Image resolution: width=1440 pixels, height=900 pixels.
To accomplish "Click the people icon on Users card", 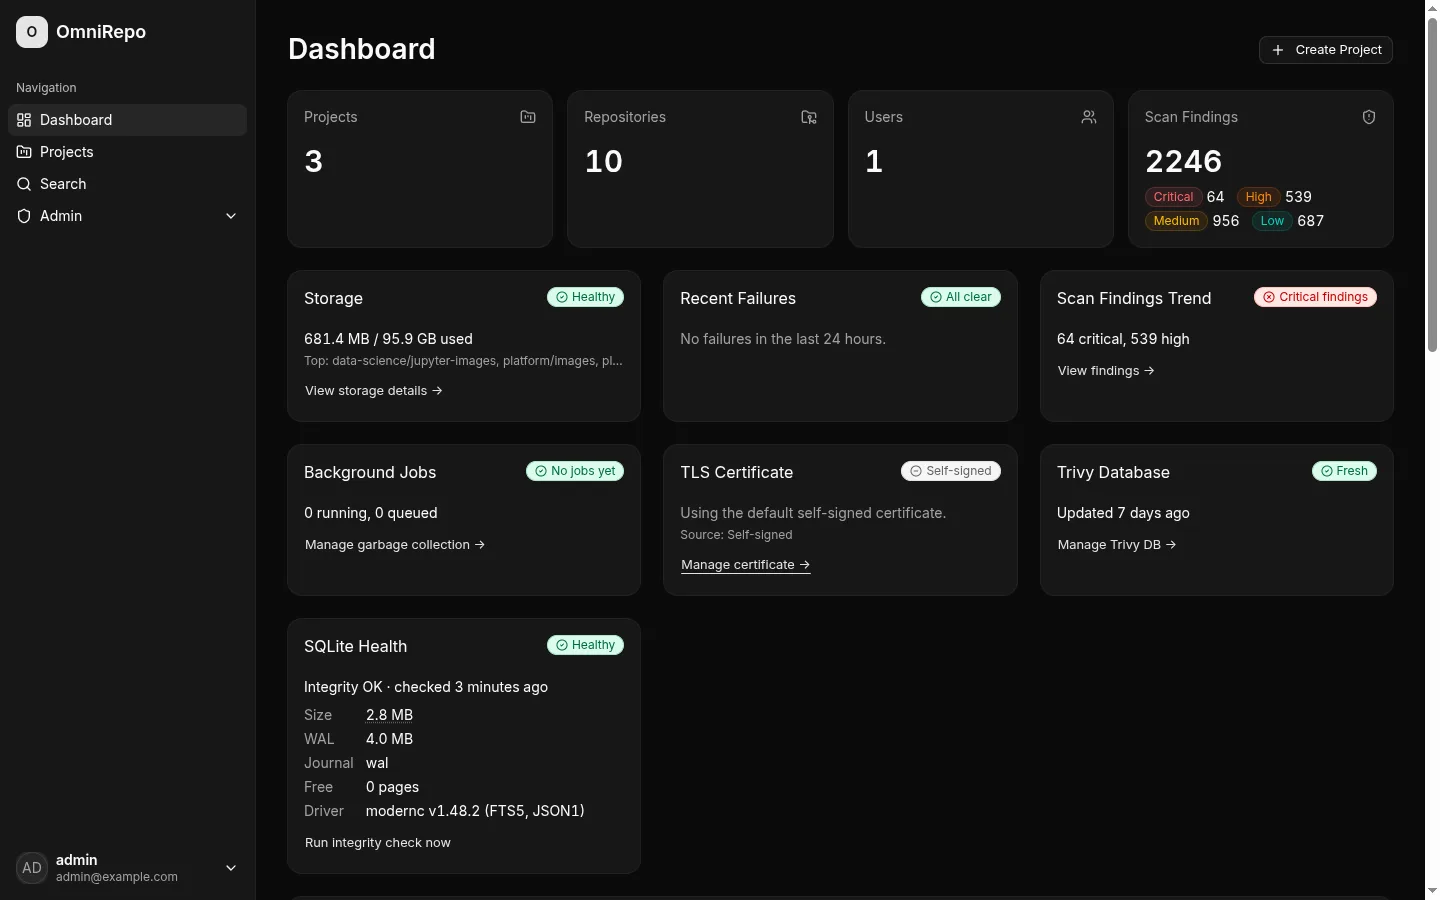I will [1089, 117].
